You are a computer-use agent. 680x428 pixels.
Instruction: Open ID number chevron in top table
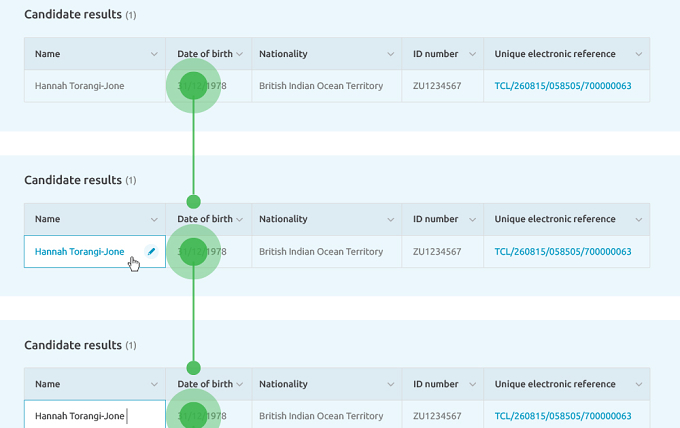472,54
